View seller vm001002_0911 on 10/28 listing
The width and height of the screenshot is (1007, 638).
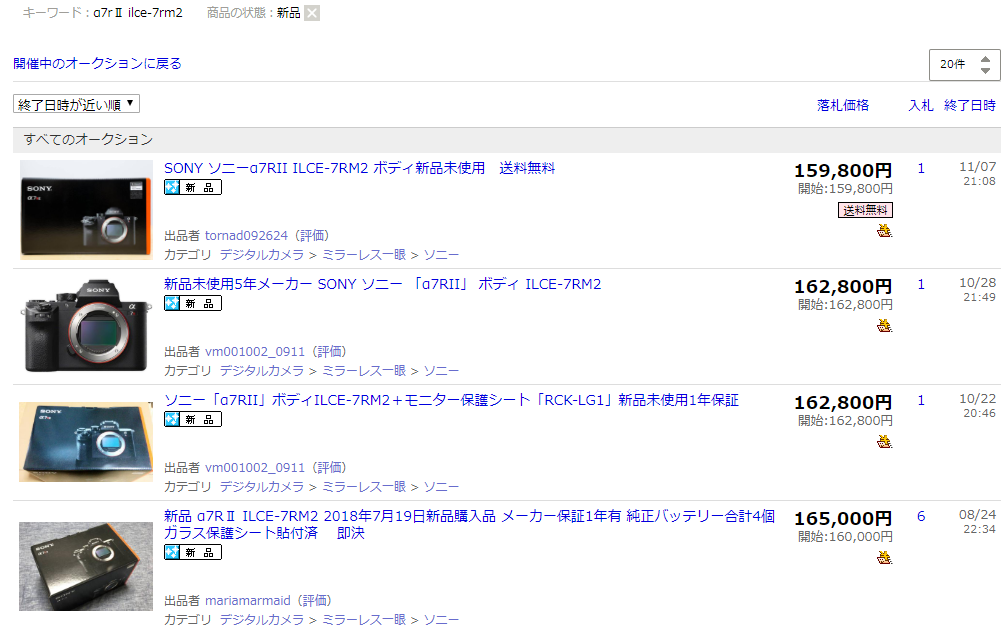point(255,351)
